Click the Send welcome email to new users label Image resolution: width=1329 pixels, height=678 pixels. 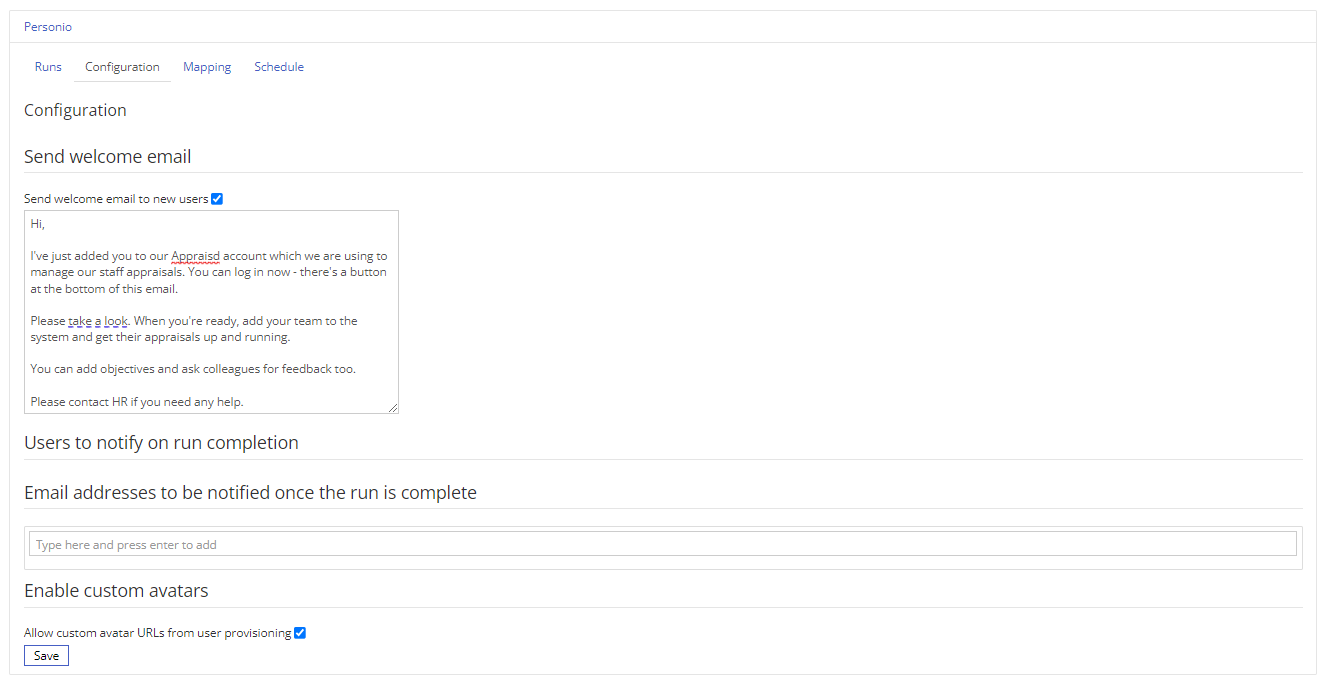point(116,199)
